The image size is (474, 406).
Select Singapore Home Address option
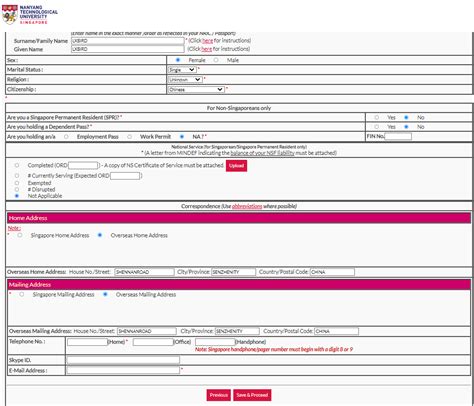pos(20,235)
